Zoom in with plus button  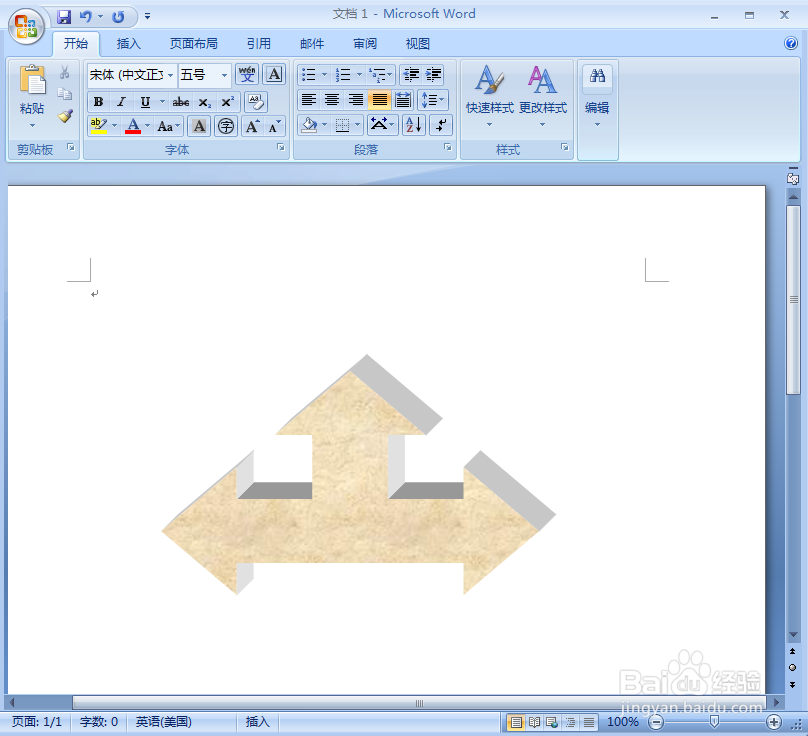pyautogui.click(x=773, y=722)
